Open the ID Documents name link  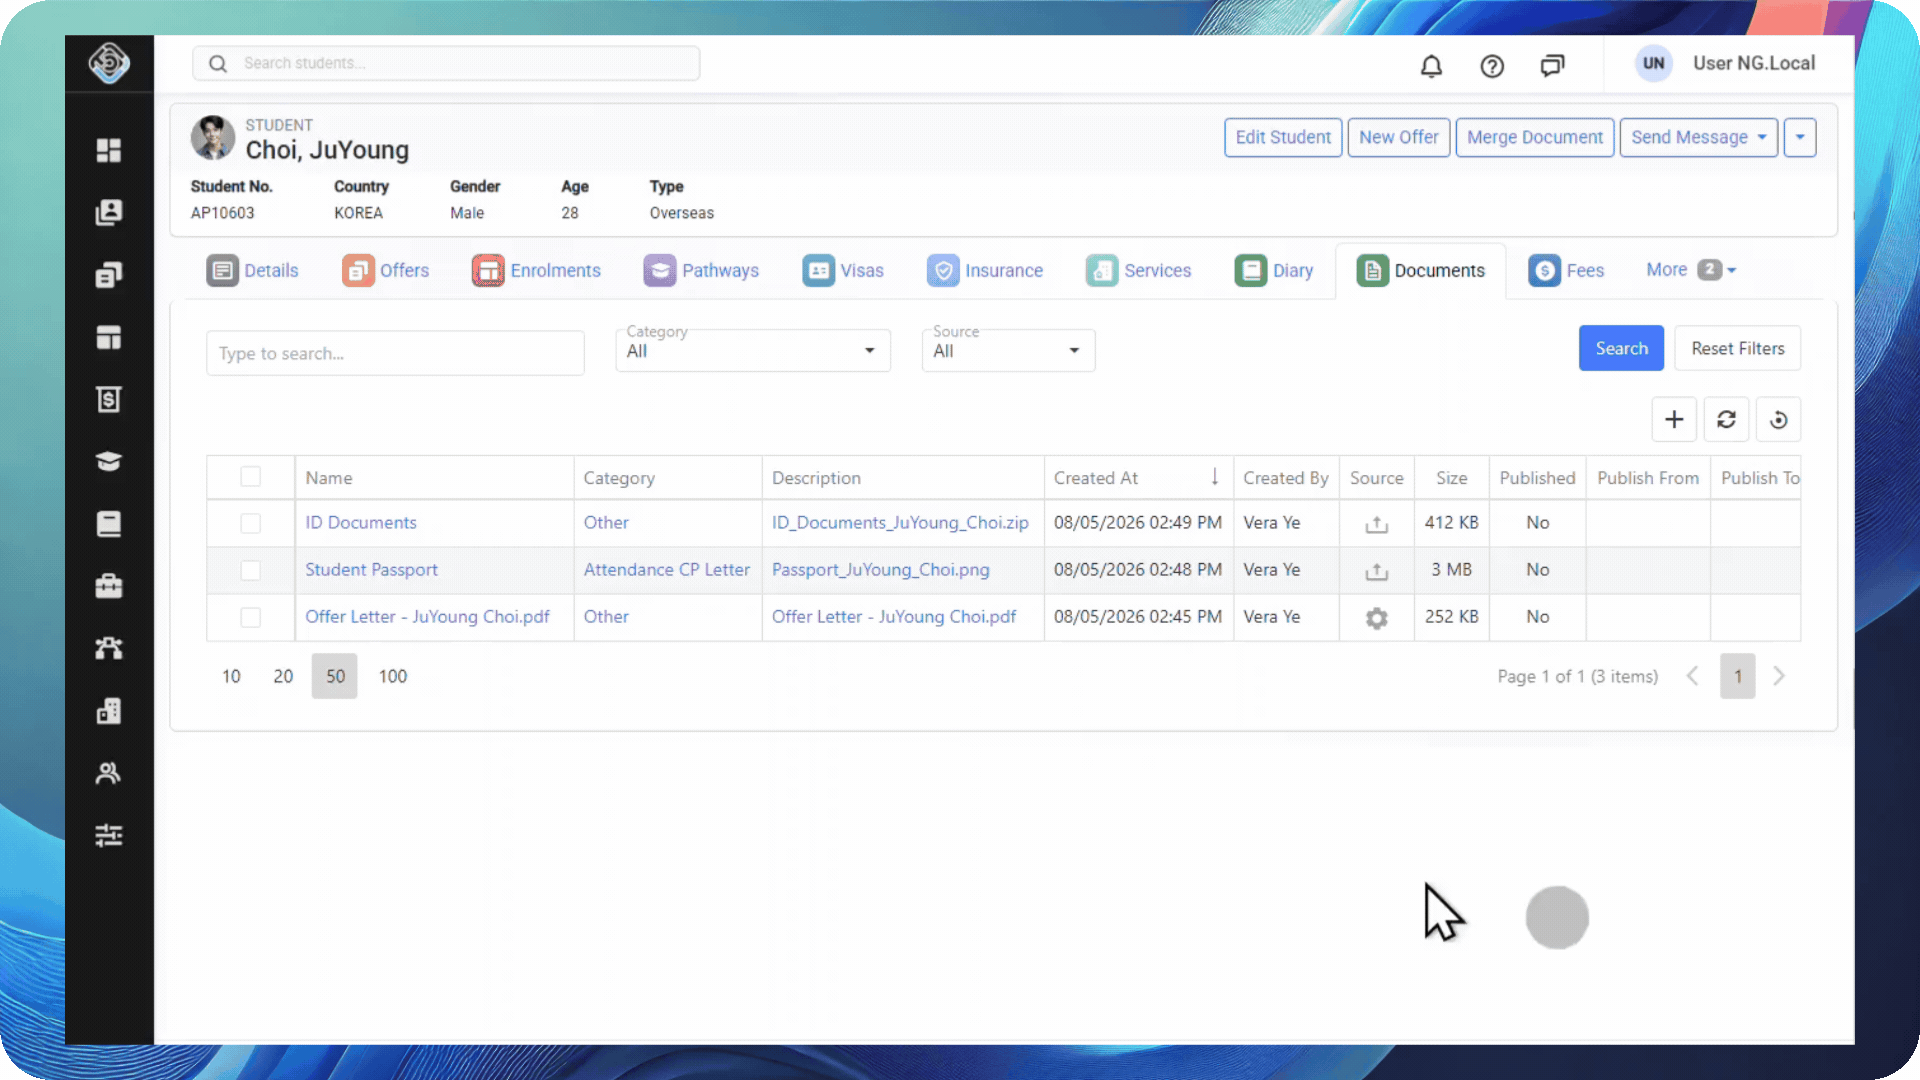(x=360, y=523)
